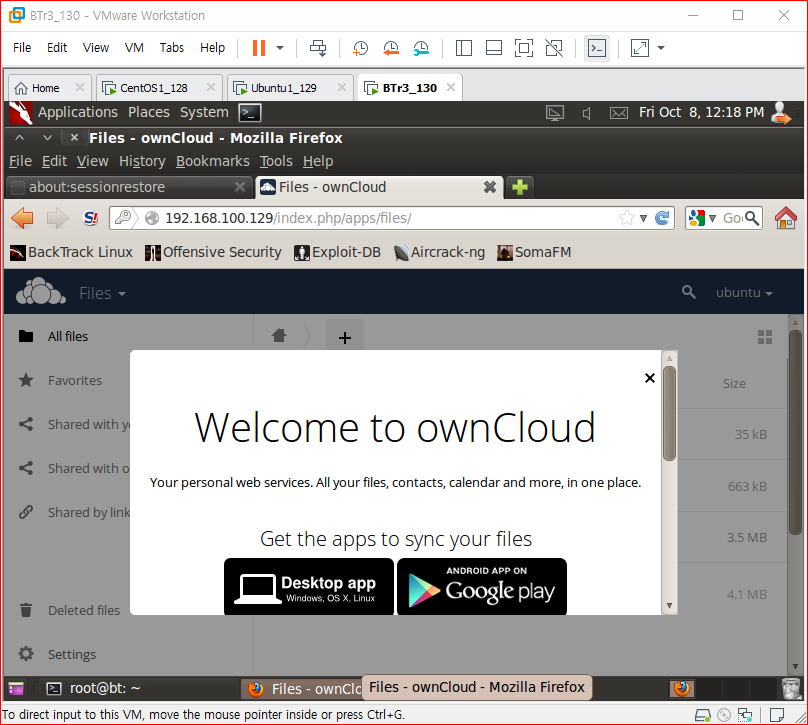Click the Google Play Android app button

[x=482, y=586]
